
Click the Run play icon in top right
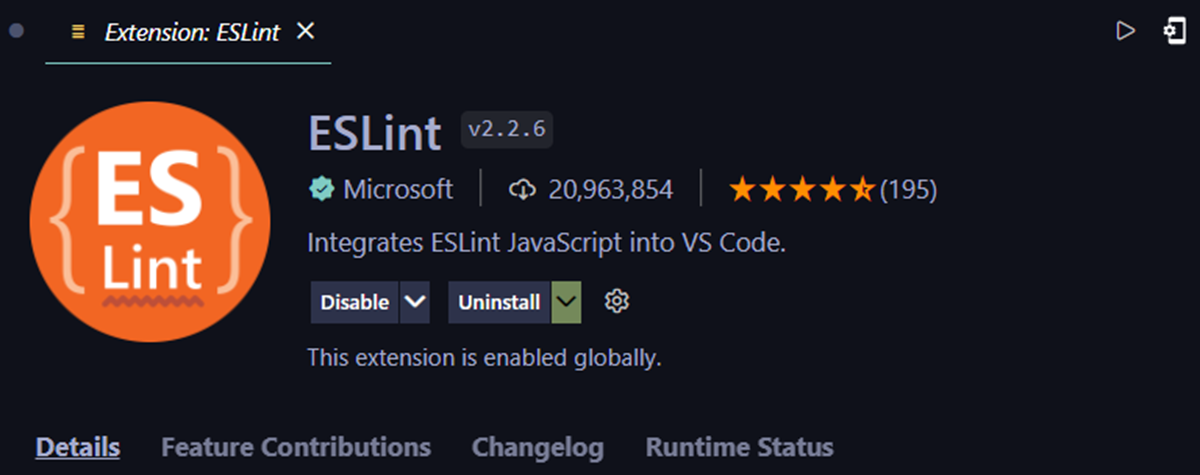coord(1125,32)
